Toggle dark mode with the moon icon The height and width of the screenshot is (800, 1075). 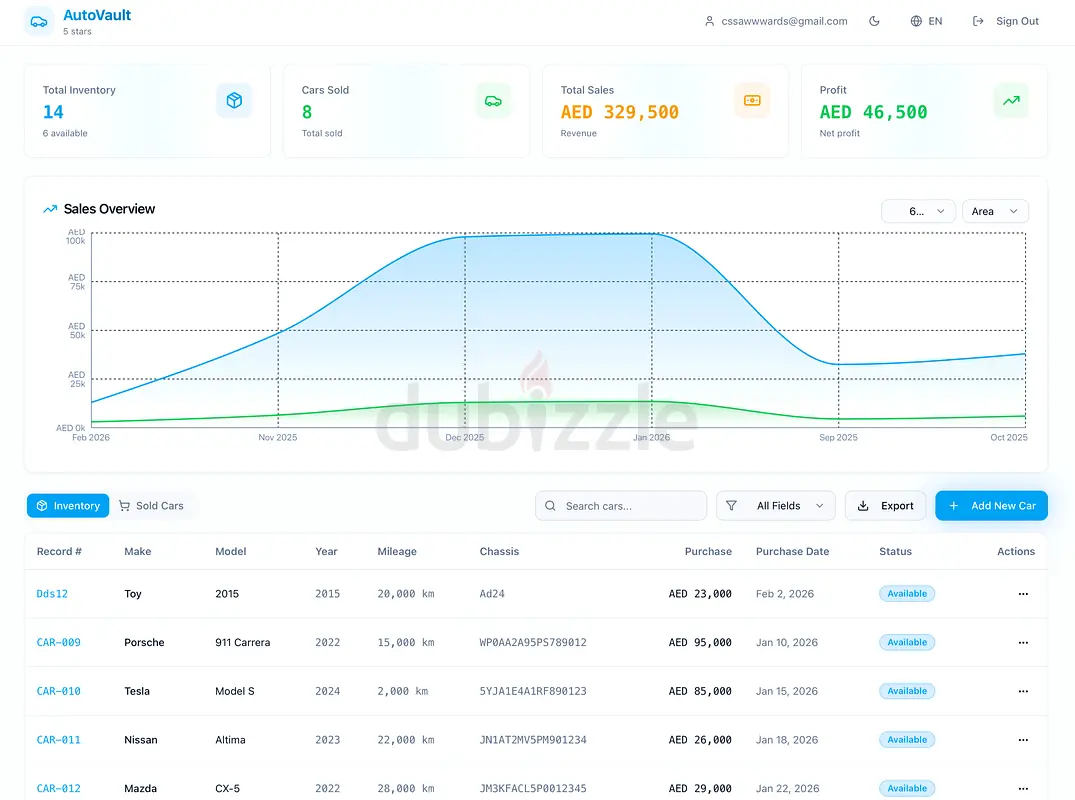pos(874,21)
